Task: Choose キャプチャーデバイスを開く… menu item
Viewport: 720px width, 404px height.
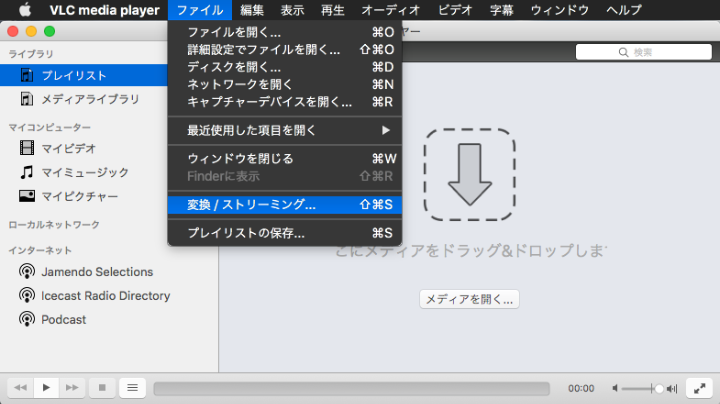Action: 285,102
